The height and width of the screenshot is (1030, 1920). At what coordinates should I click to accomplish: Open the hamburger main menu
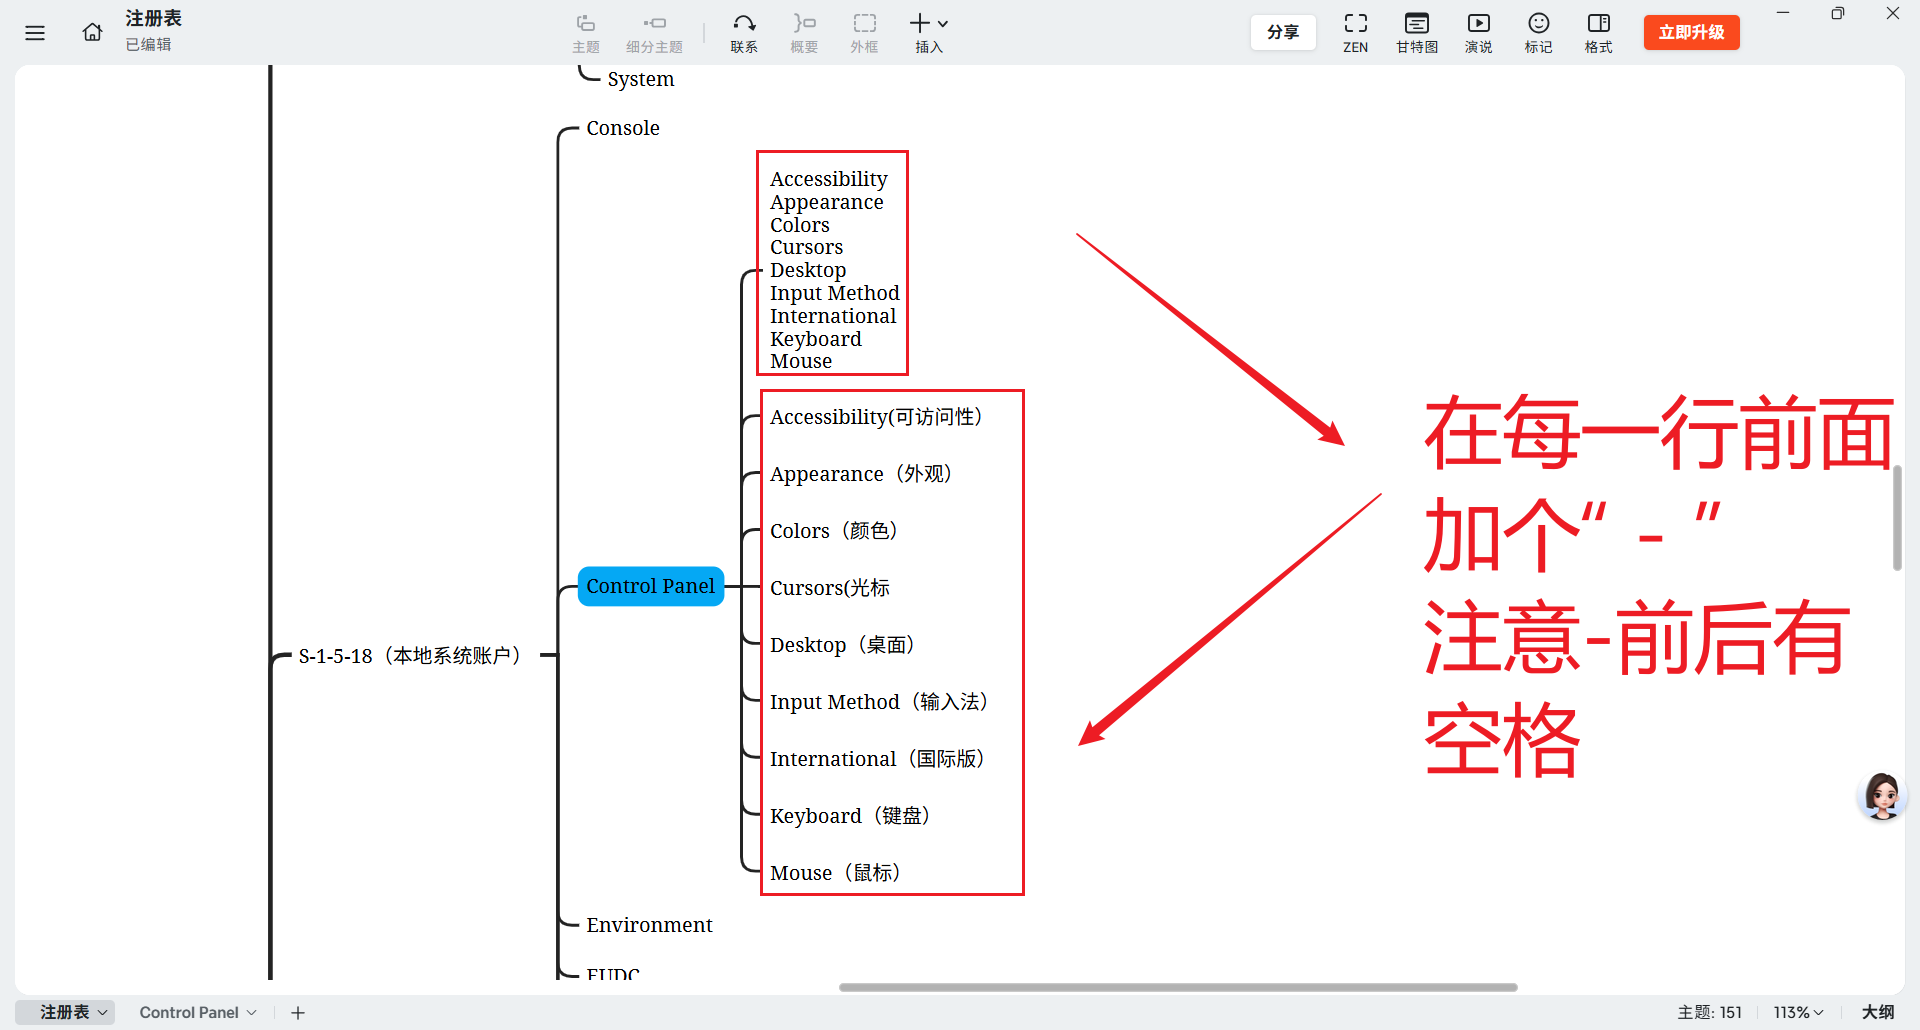click(35, 32)
